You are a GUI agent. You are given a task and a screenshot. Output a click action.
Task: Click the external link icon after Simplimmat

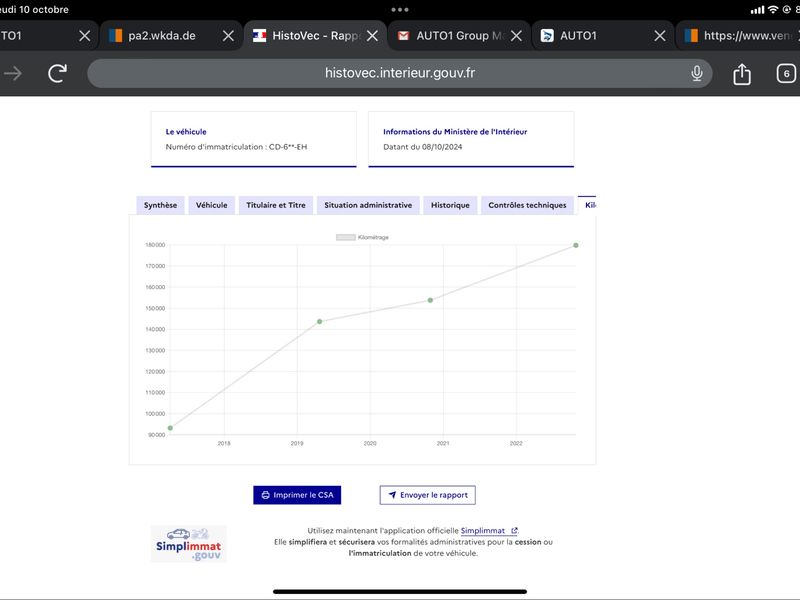tap(514, 531)
